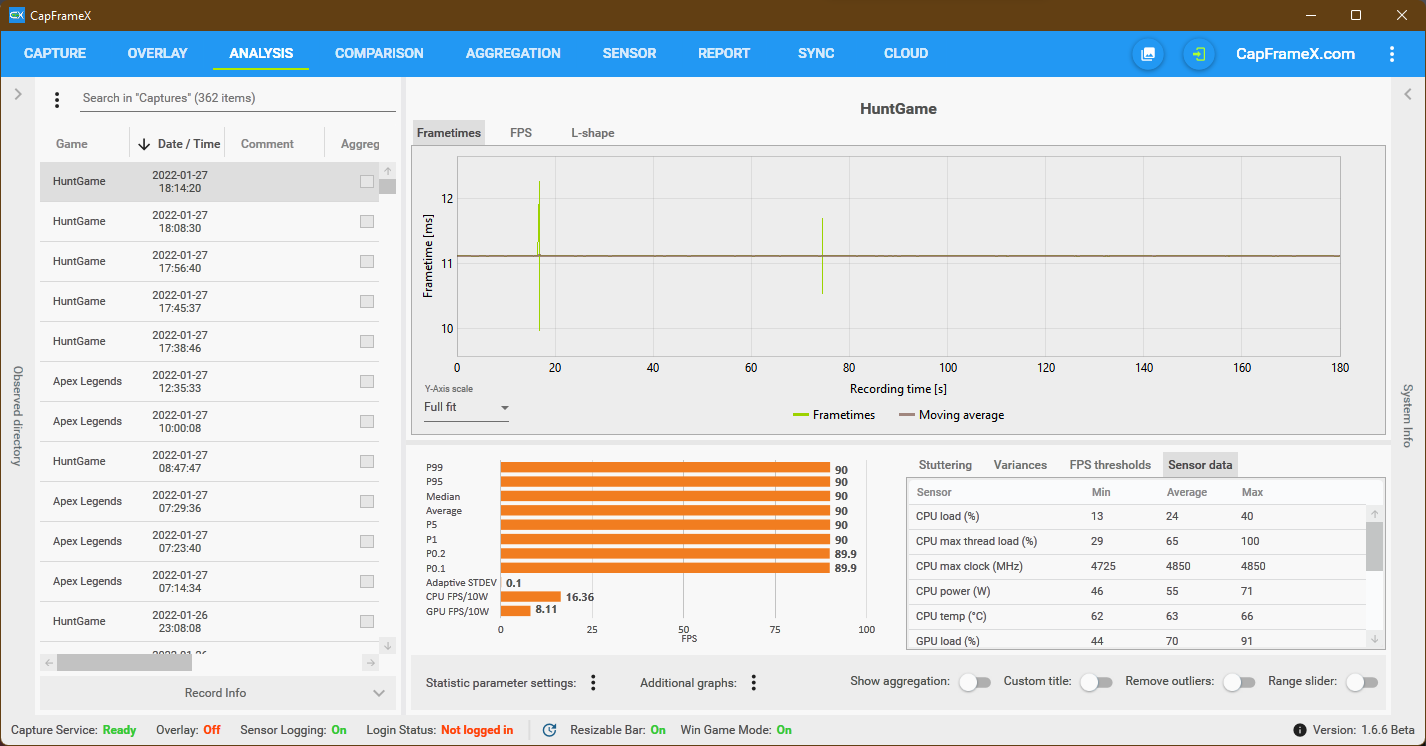Check aggregation box for HuntGame 17:56:40
1426x746 pixels.
coord(367,262)
